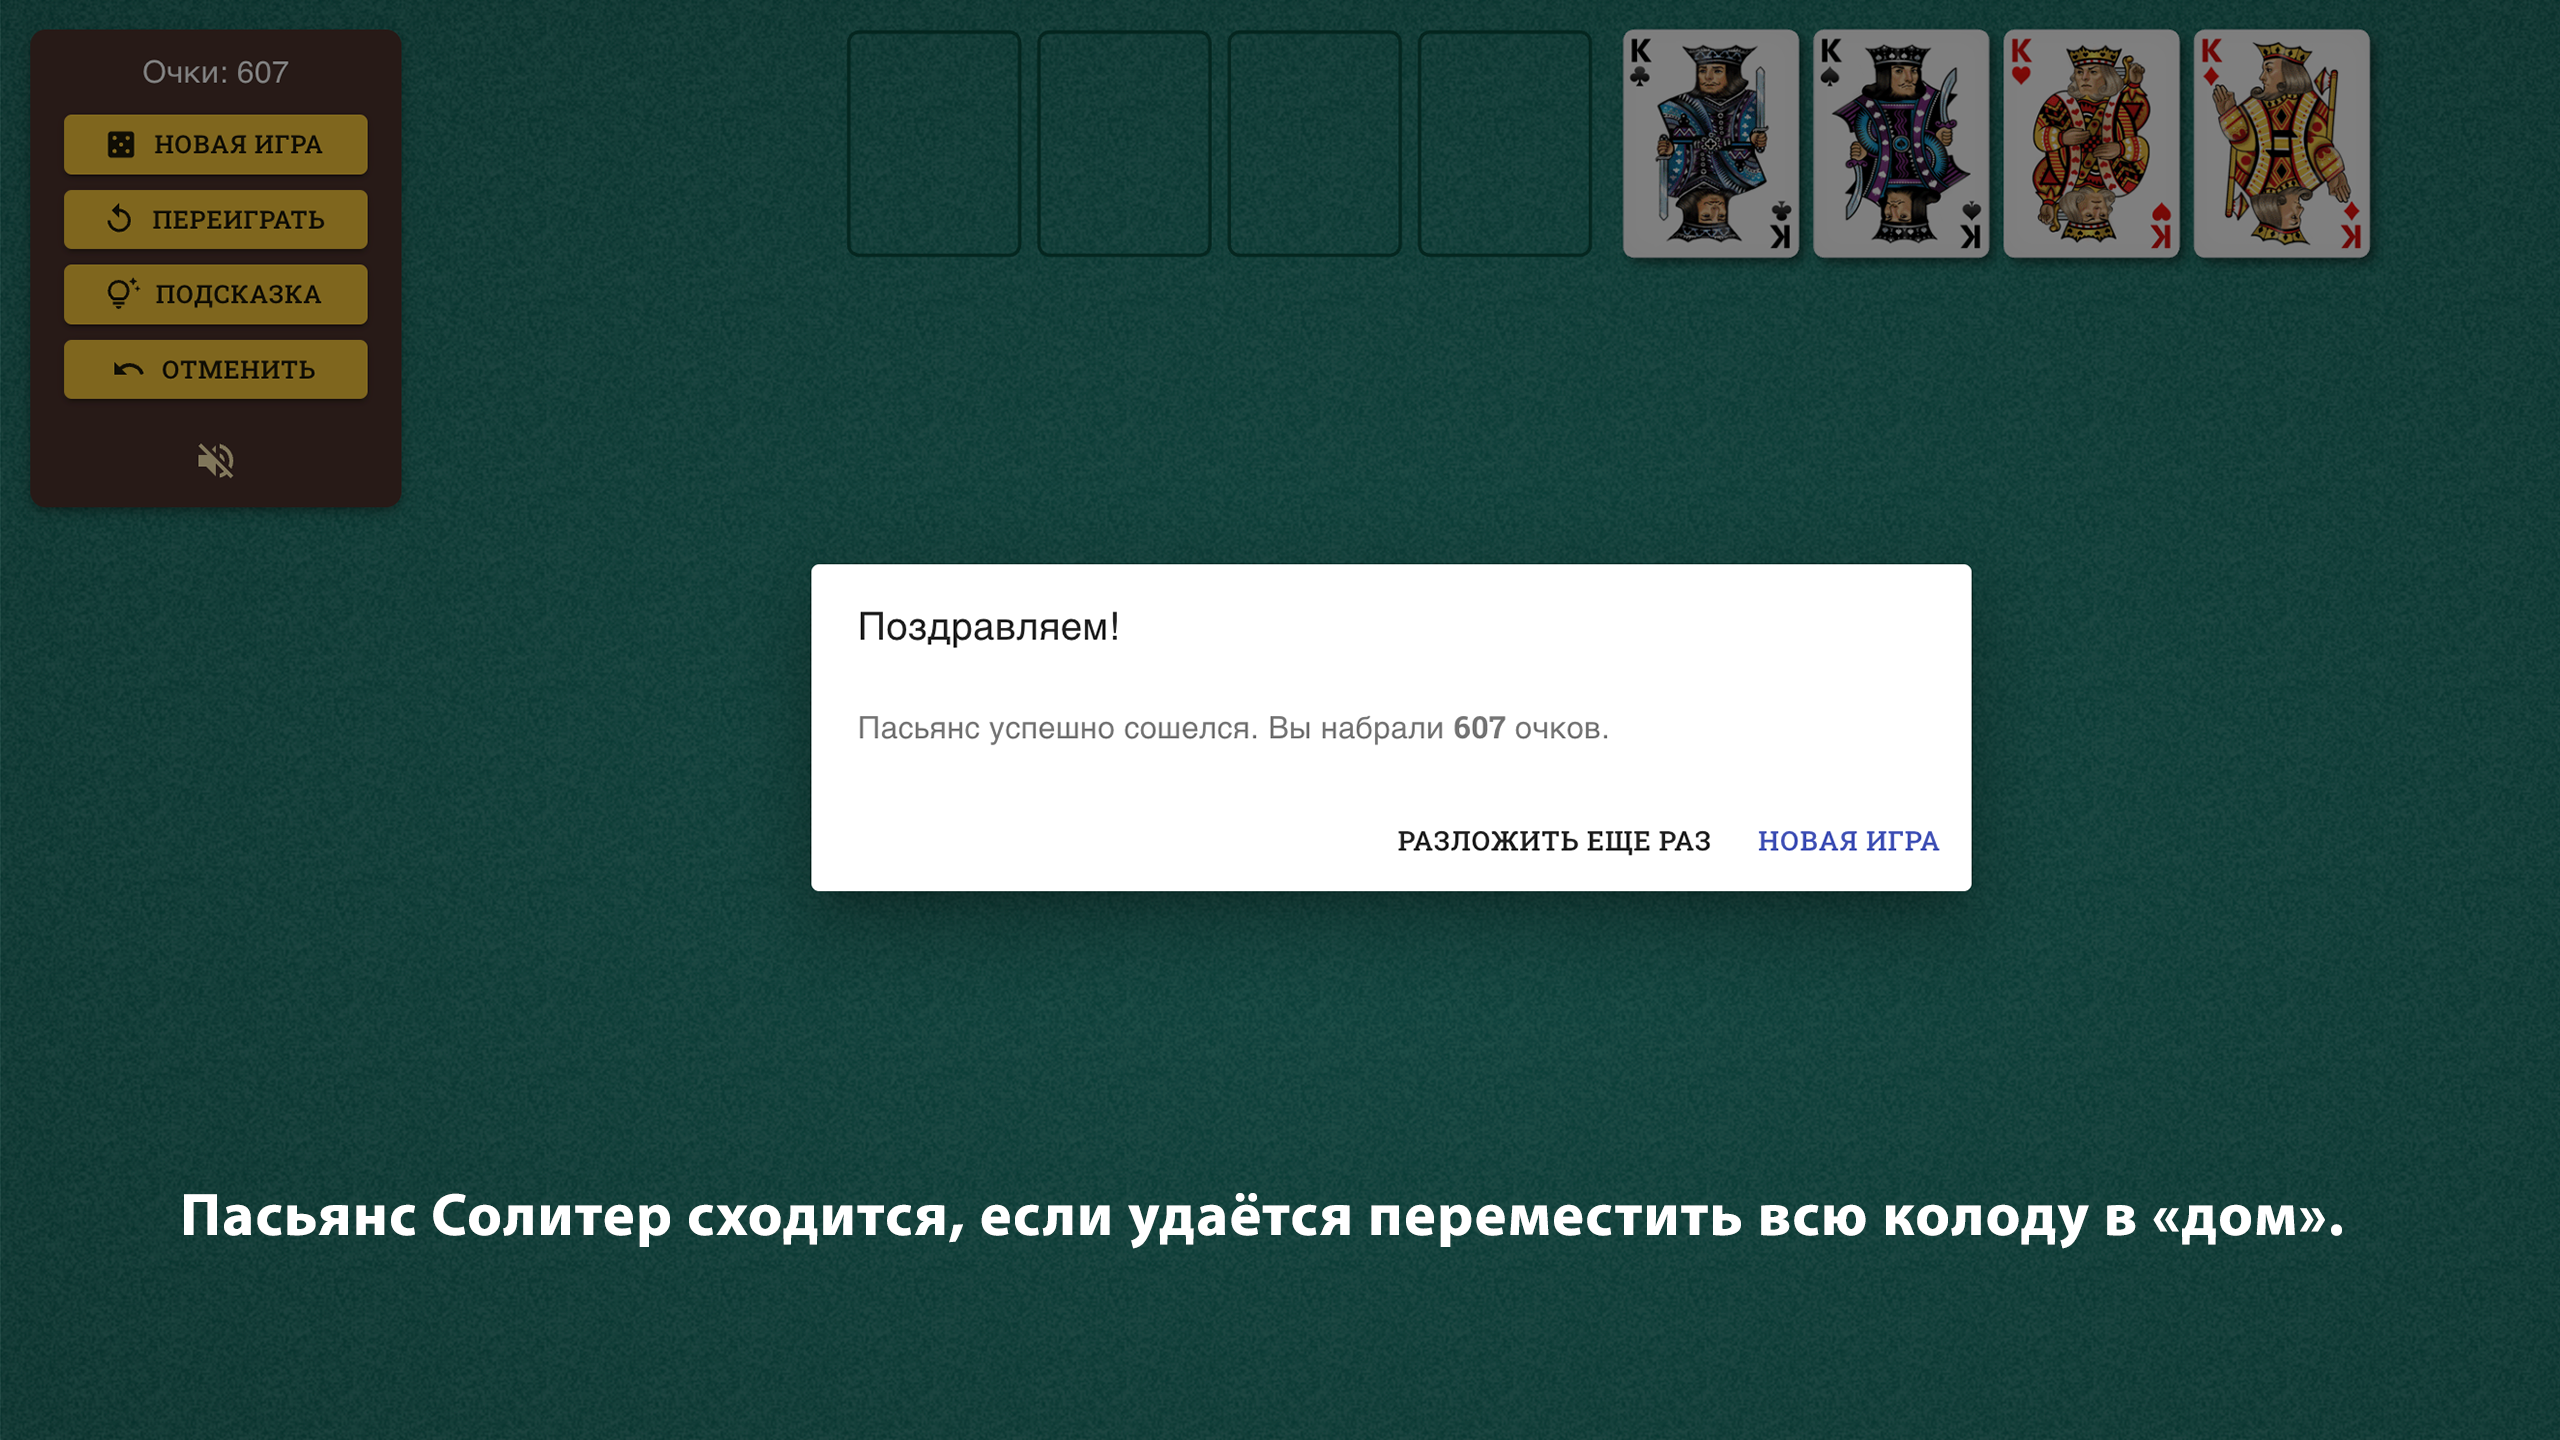Screen dimensions: 2560x1440
Task: Select the king of spades card
Action: 1899,146
